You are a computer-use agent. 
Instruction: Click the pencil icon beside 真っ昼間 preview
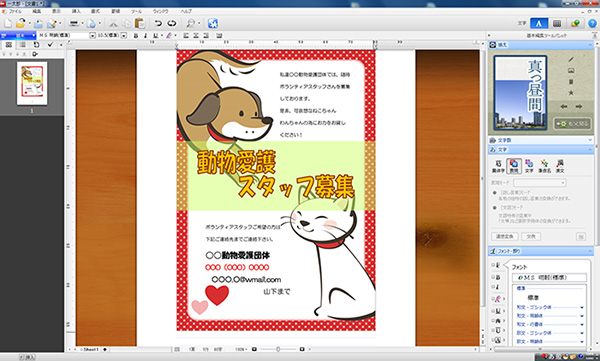click(x=571, y=59)
